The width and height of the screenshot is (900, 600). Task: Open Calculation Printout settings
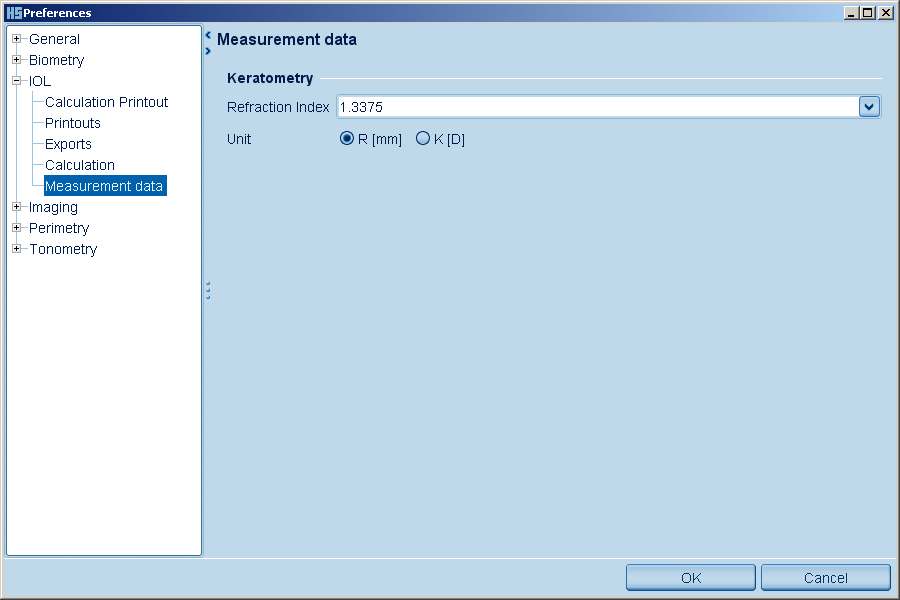point(106,102)
